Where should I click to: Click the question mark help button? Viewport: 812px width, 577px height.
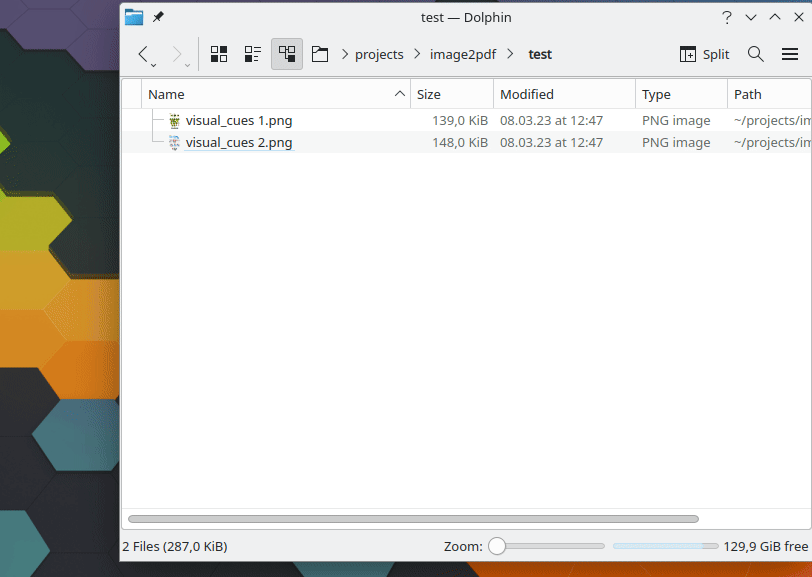[727, 18]
